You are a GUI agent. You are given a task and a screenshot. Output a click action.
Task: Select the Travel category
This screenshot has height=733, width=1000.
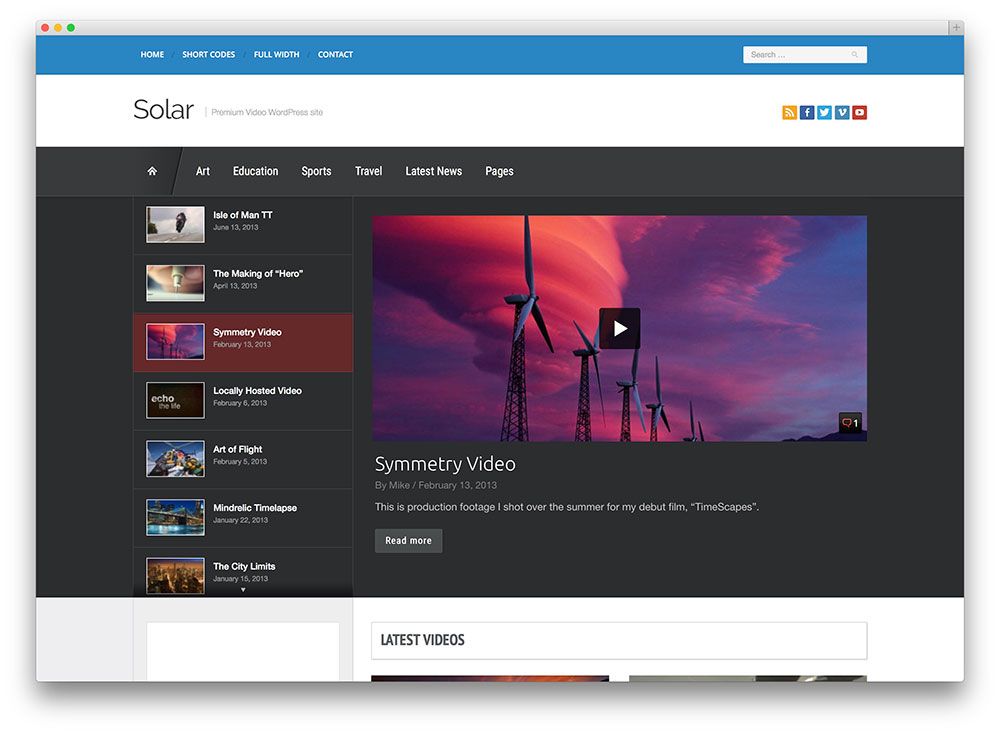tap(369, 171)
